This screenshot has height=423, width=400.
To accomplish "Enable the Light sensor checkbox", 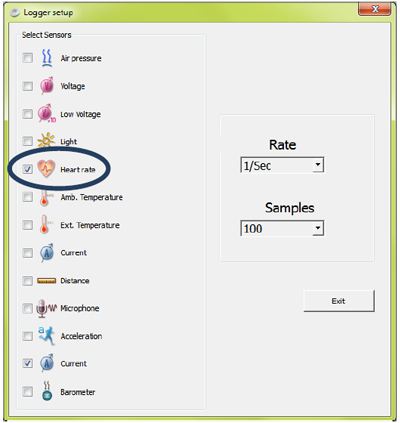I will click(28, 141).
